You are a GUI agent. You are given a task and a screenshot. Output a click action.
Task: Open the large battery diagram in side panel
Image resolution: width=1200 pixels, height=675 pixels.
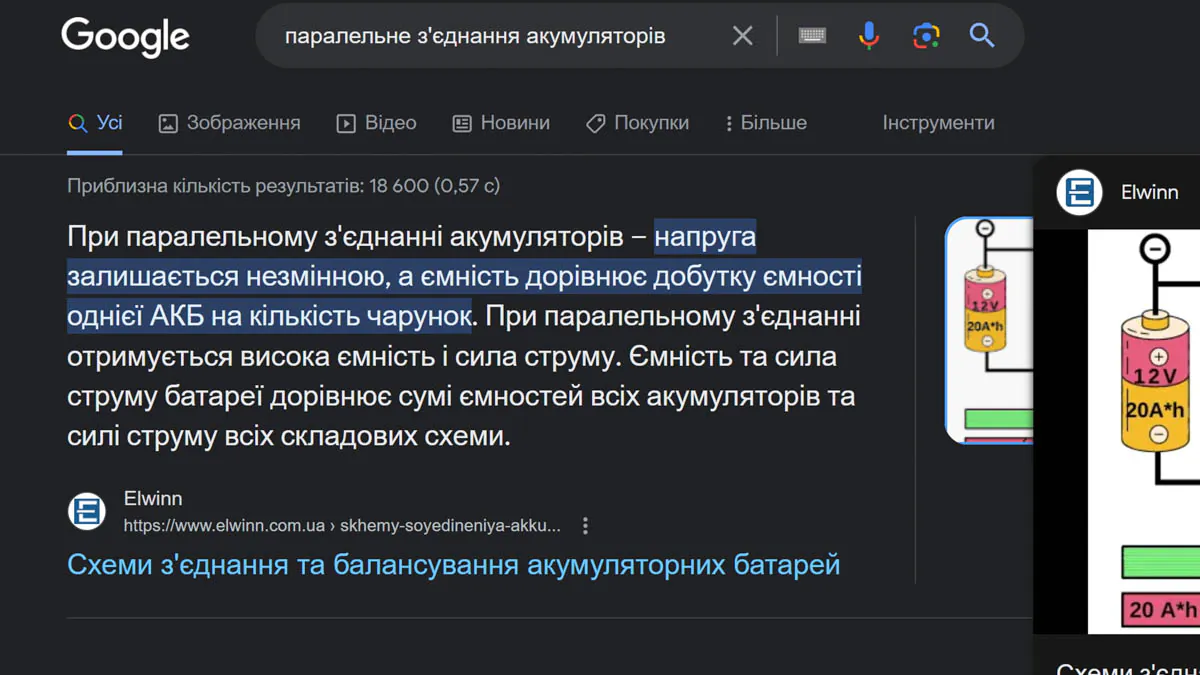tap(1144, 432)
